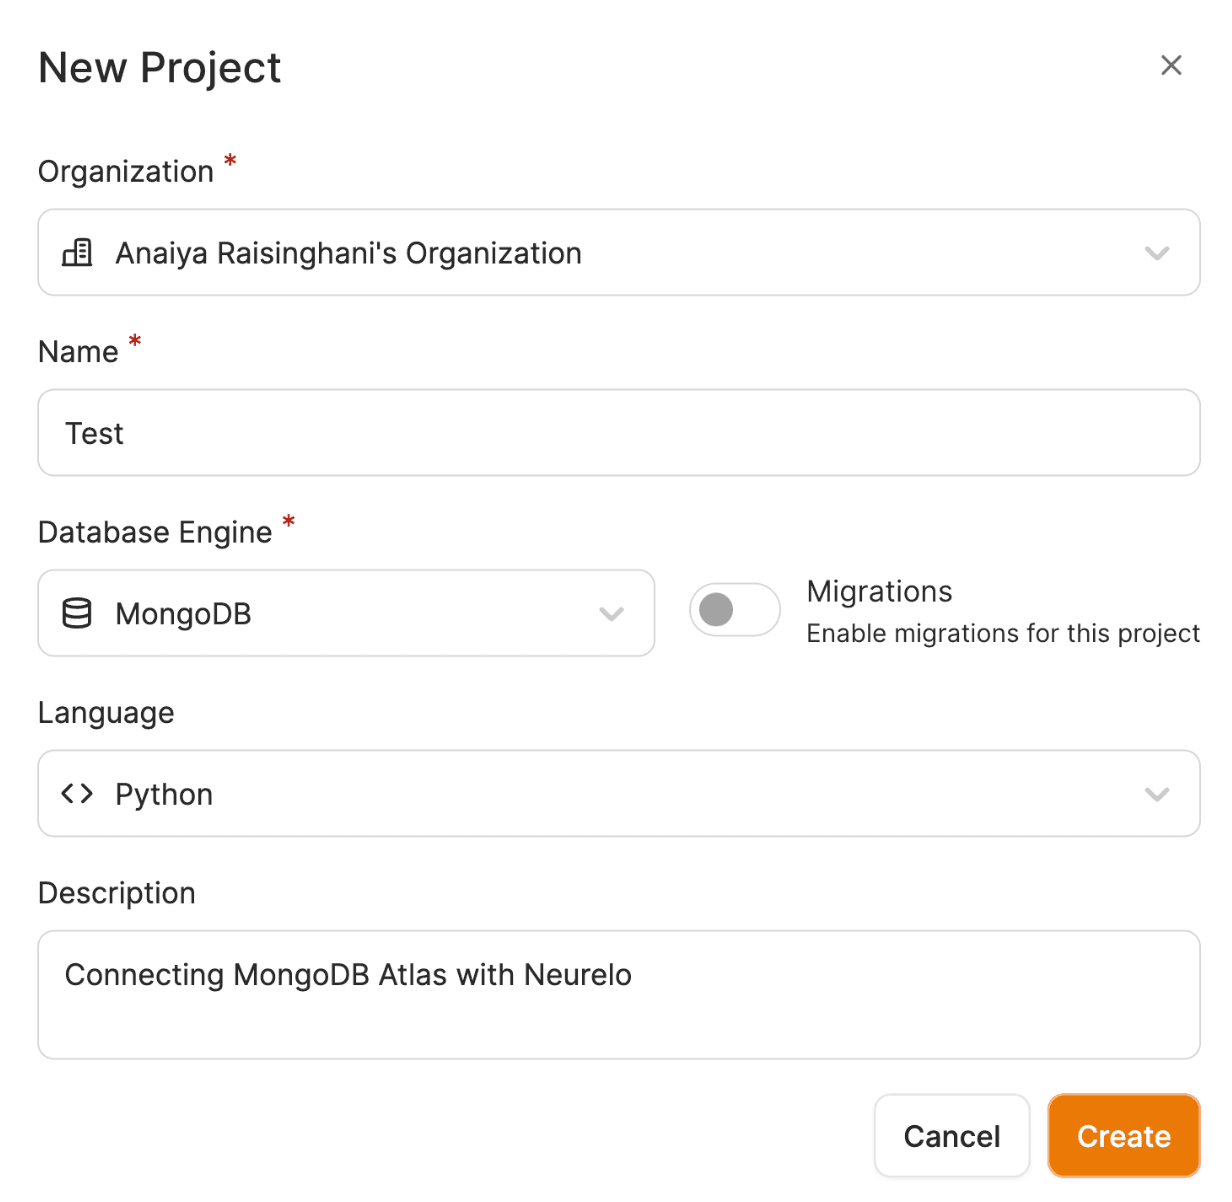Click the 'Enable migrations for this project' text
The height and width of the screenshot is (1202, 1232).
(1003, 634)
